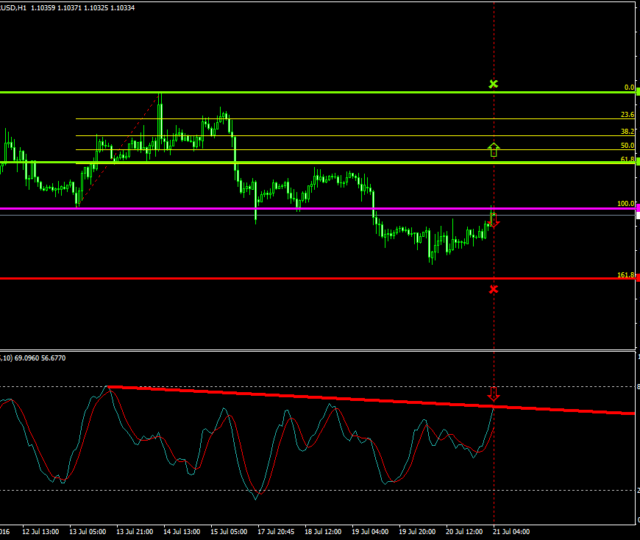Click the red down arrow in the oscillator panel

pos(493,393)
